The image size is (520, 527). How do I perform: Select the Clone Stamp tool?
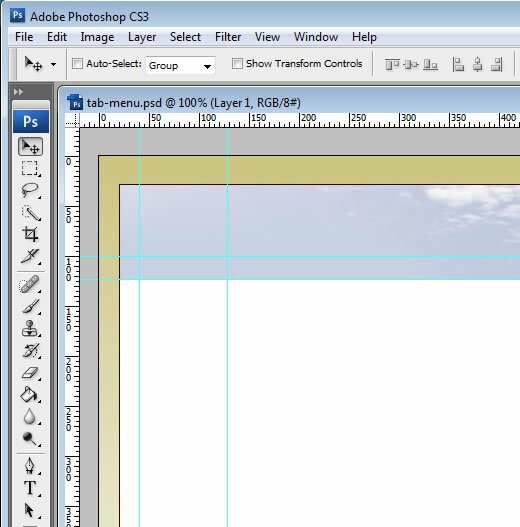[x=30, y=328]
